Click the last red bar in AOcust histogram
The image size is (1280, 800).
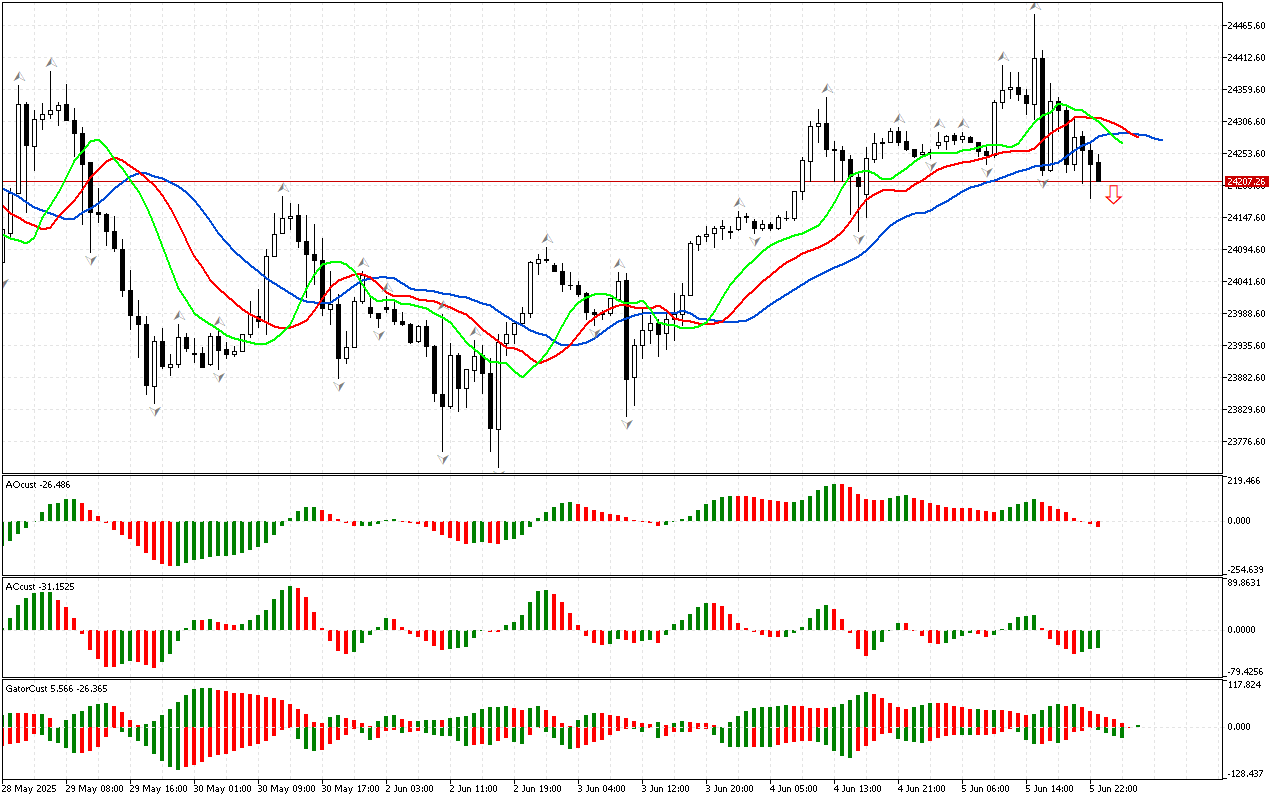(1097, 523)
